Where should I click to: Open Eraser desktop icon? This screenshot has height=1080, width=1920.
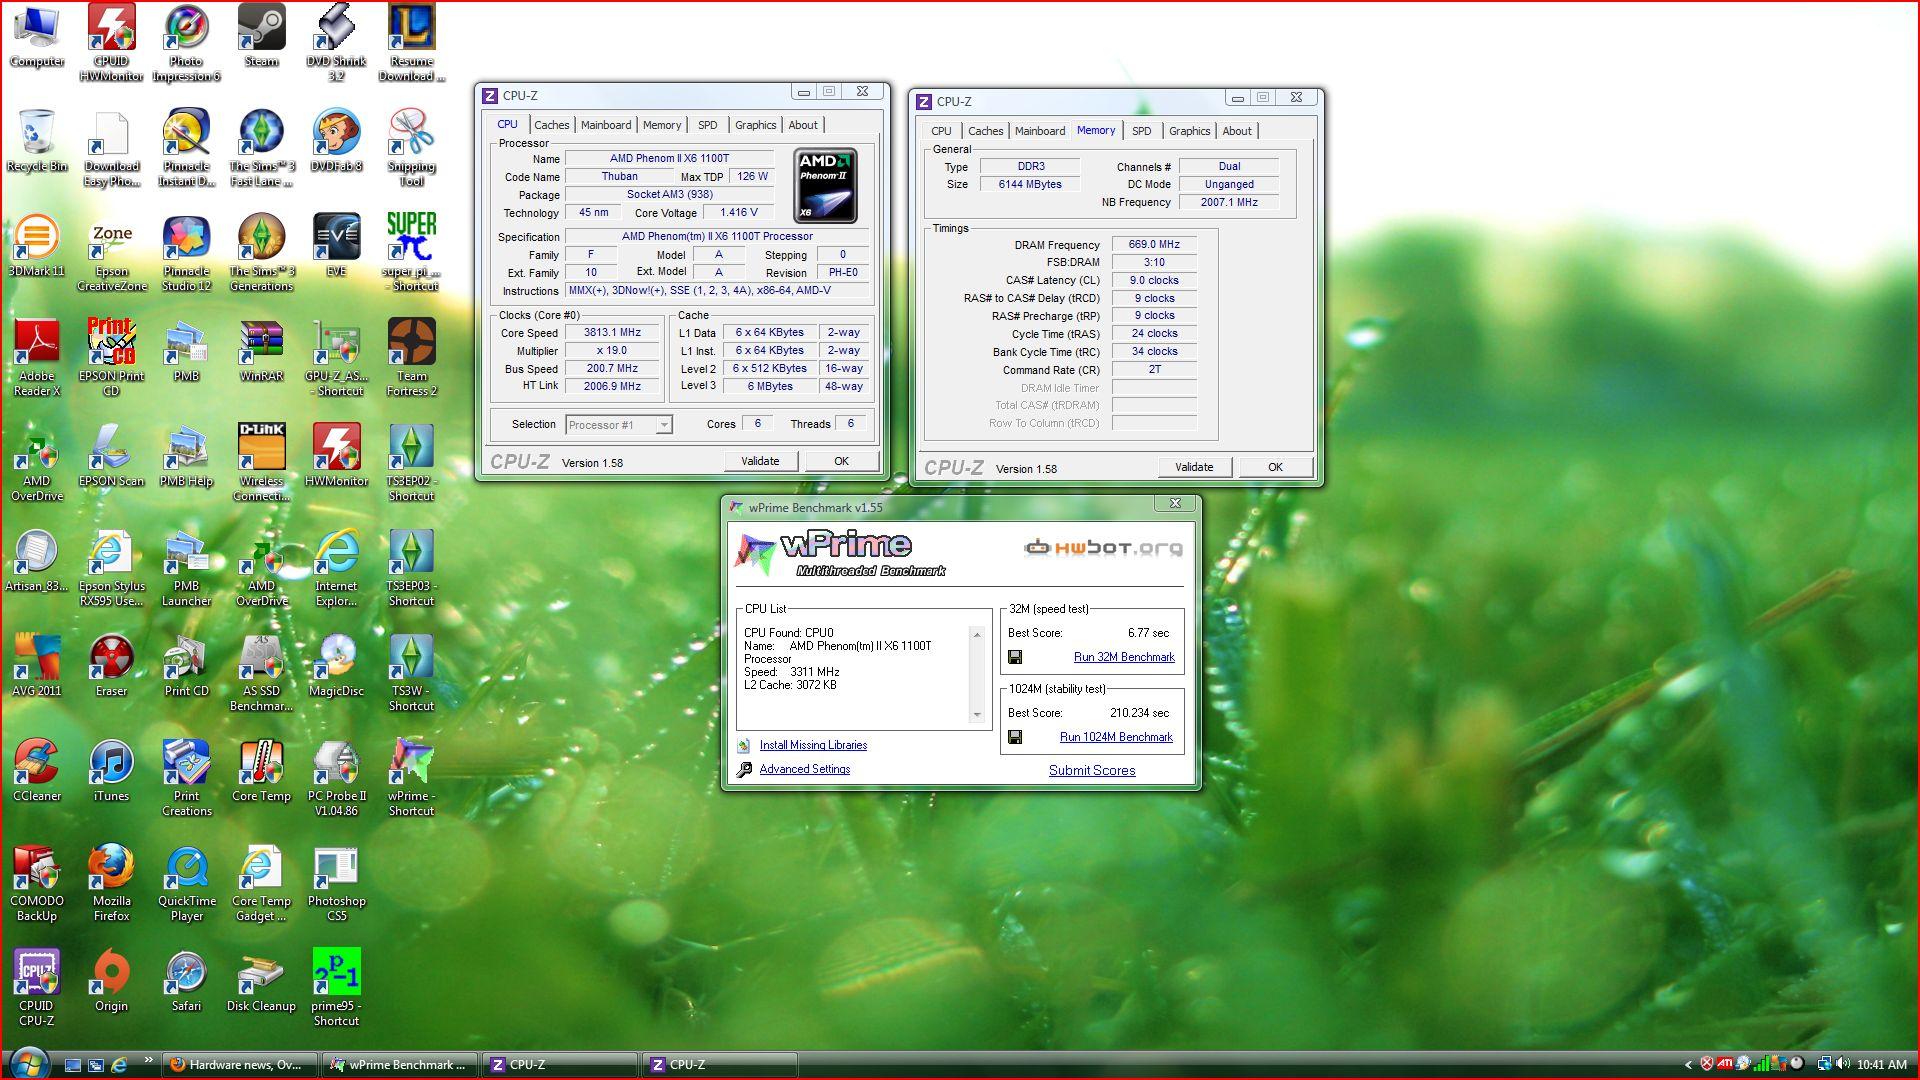click(x=111, y=666)
